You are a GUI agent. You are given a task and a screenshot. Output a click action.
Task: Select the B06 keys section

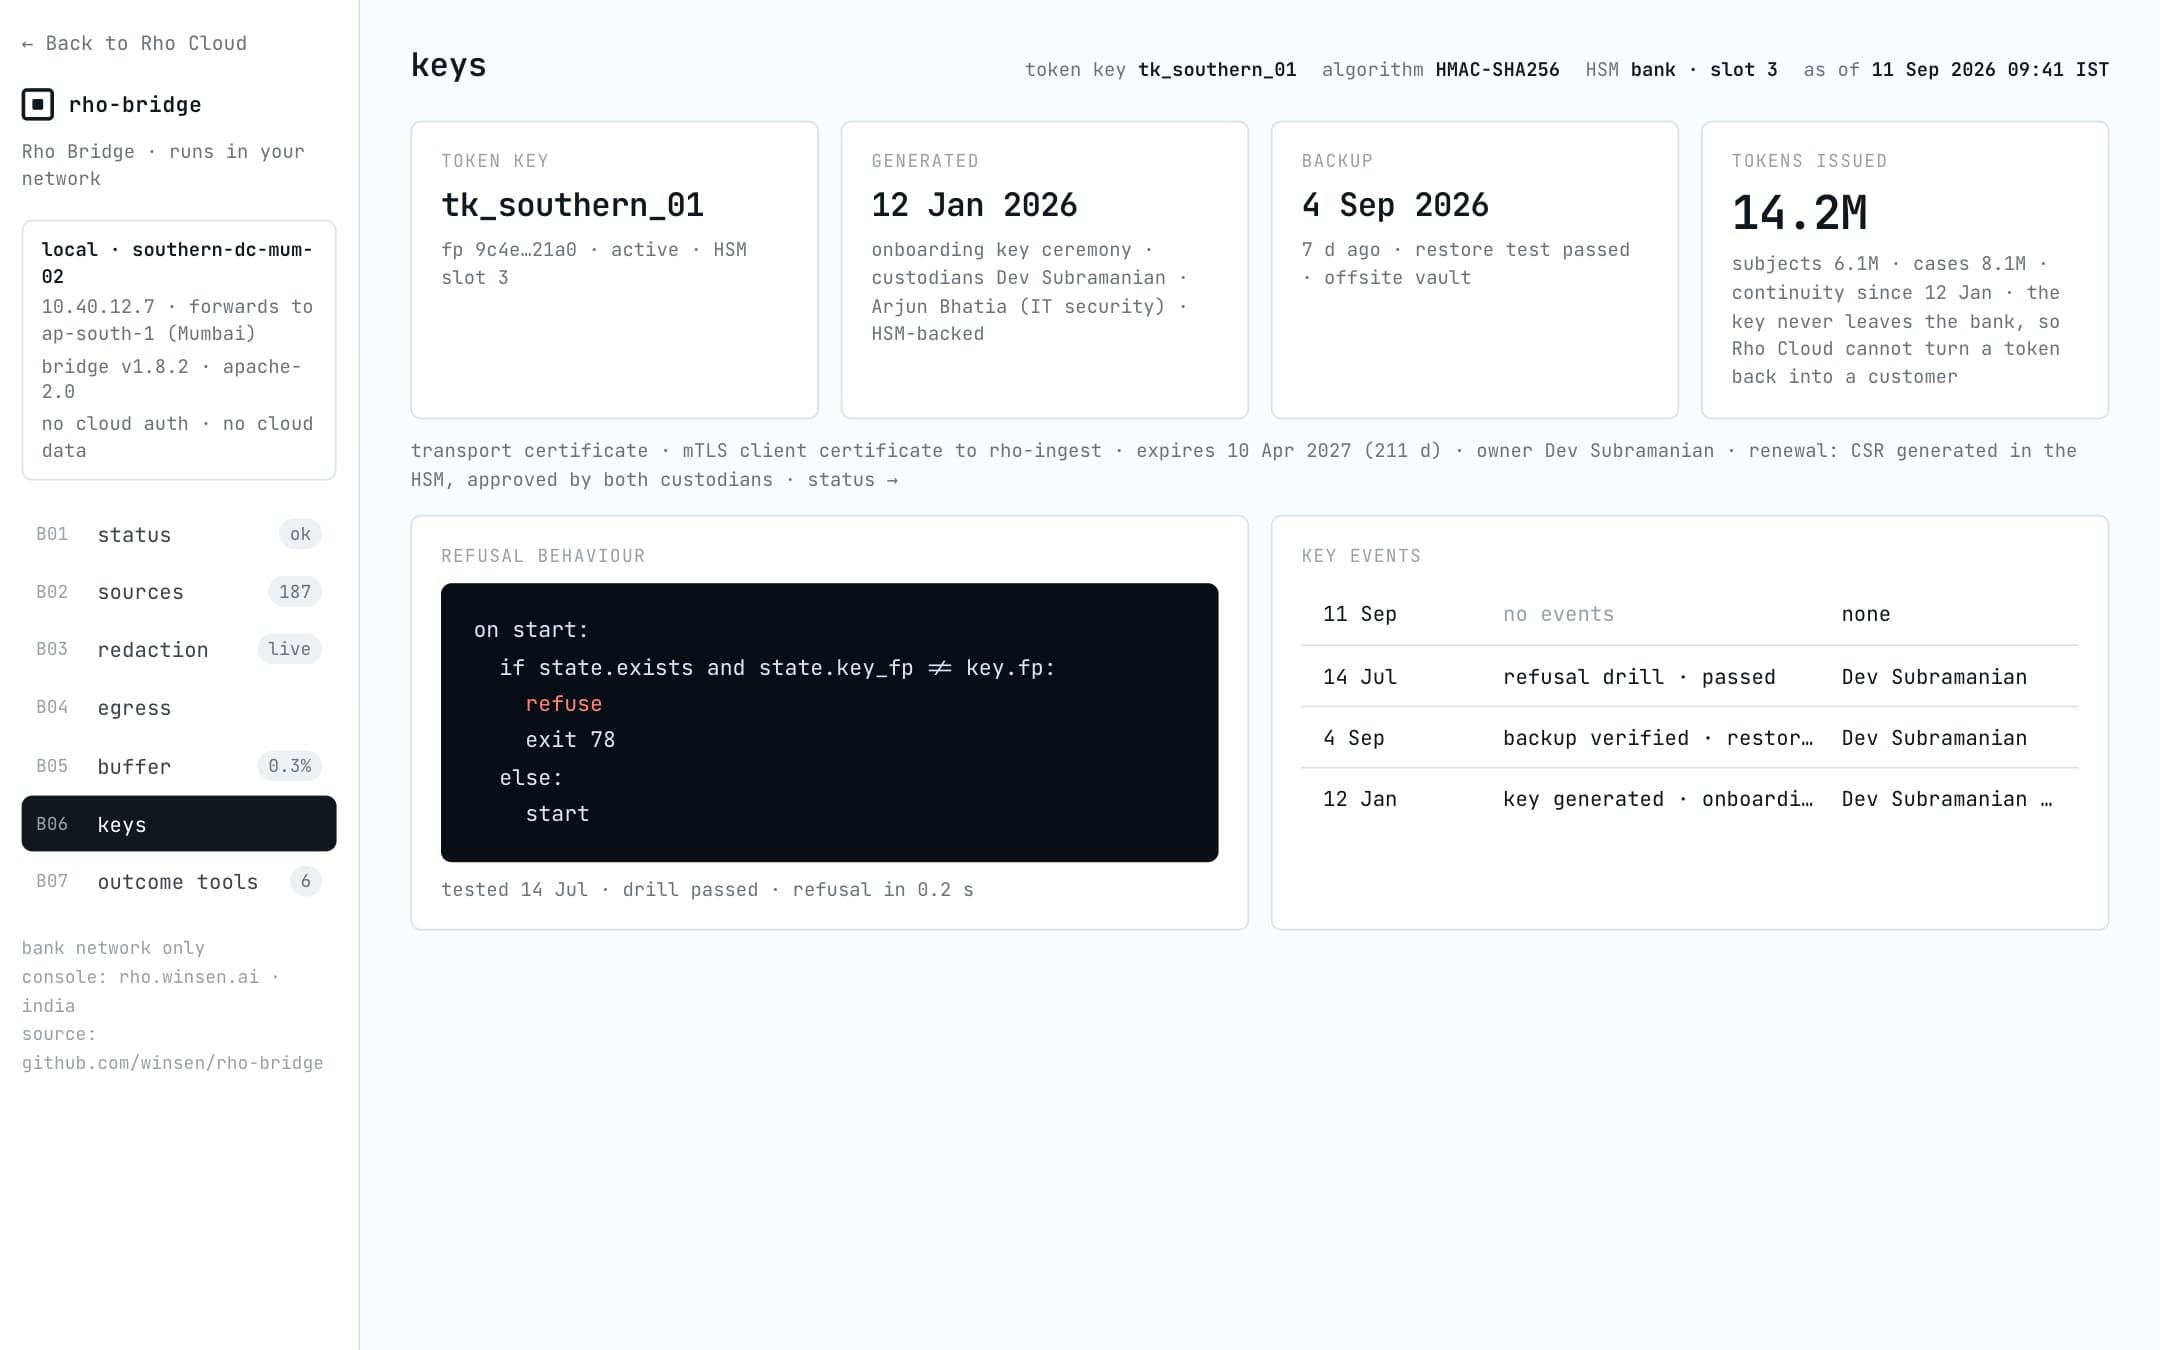[x=179, y=824]
